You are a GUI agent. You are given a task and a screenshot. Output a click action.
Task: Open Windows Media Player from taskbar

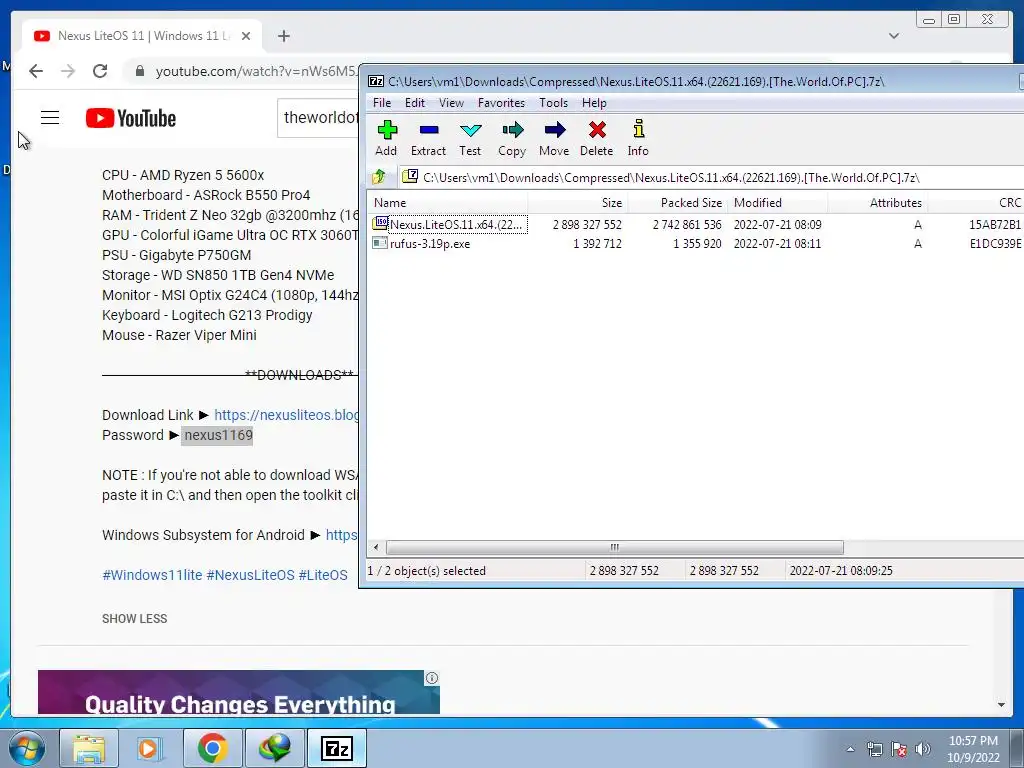[x=148, y=748]
